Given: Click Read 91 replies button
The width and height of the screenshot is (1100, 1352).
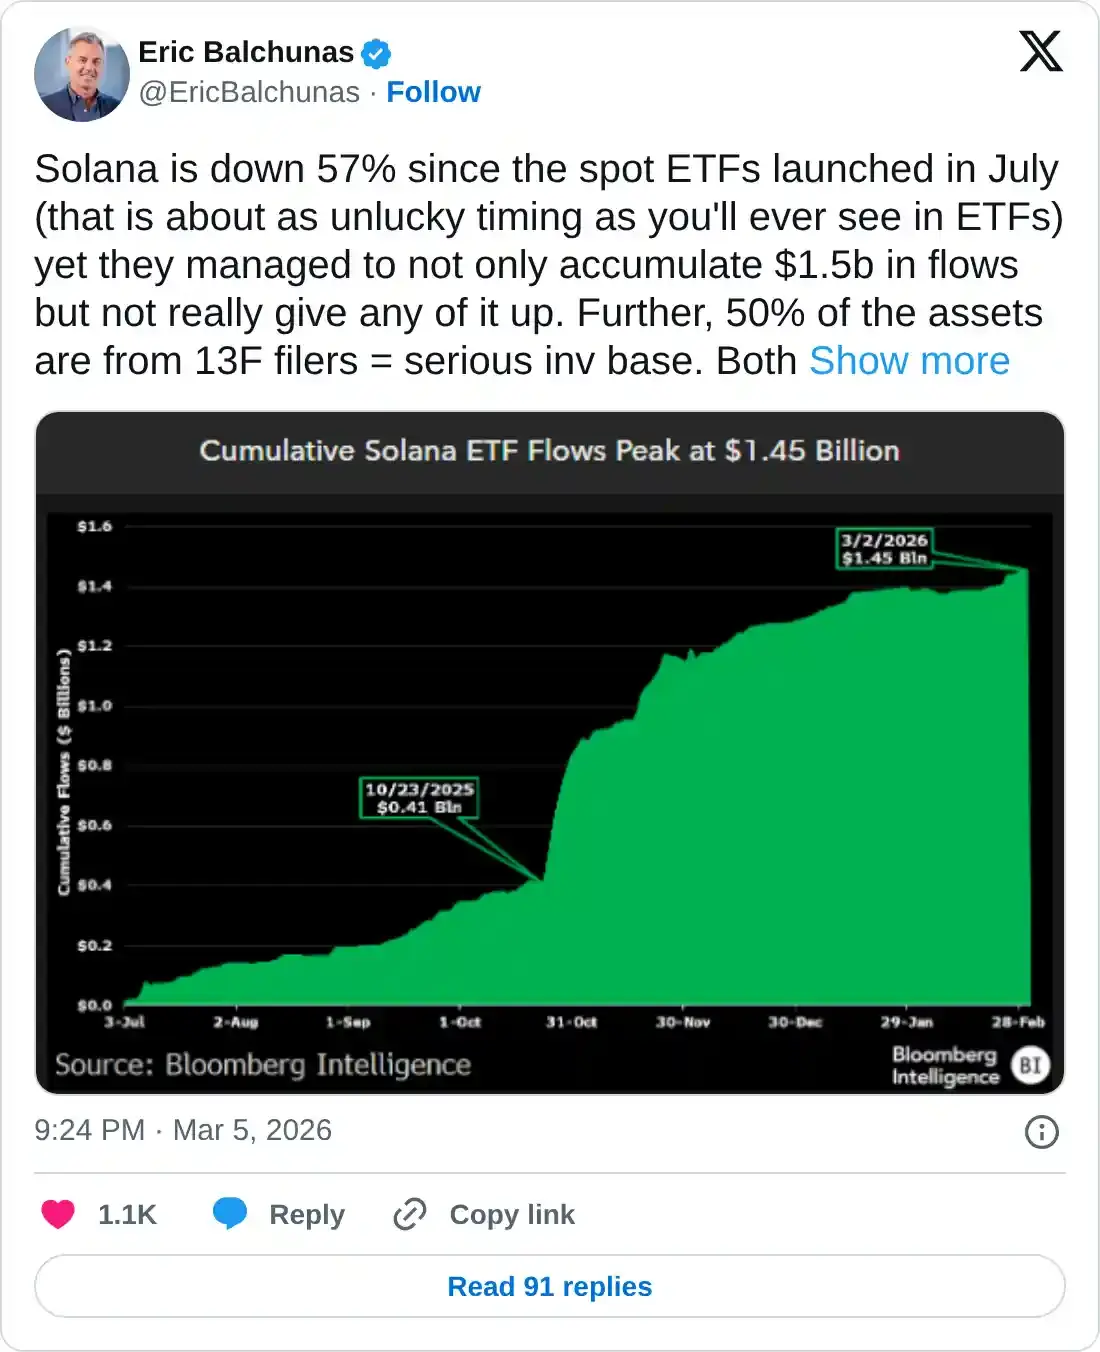Looking at the screenshot, I should point(550,1286).
